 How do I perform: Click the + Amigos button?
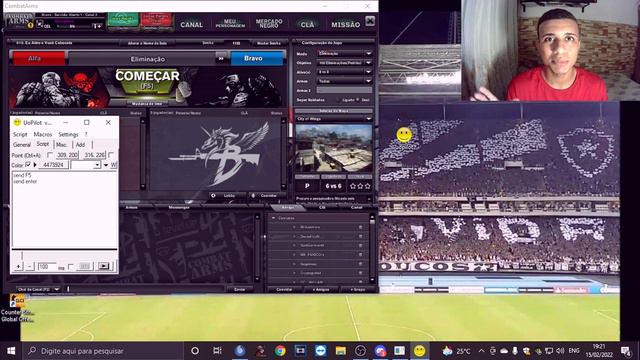[320, 289]
